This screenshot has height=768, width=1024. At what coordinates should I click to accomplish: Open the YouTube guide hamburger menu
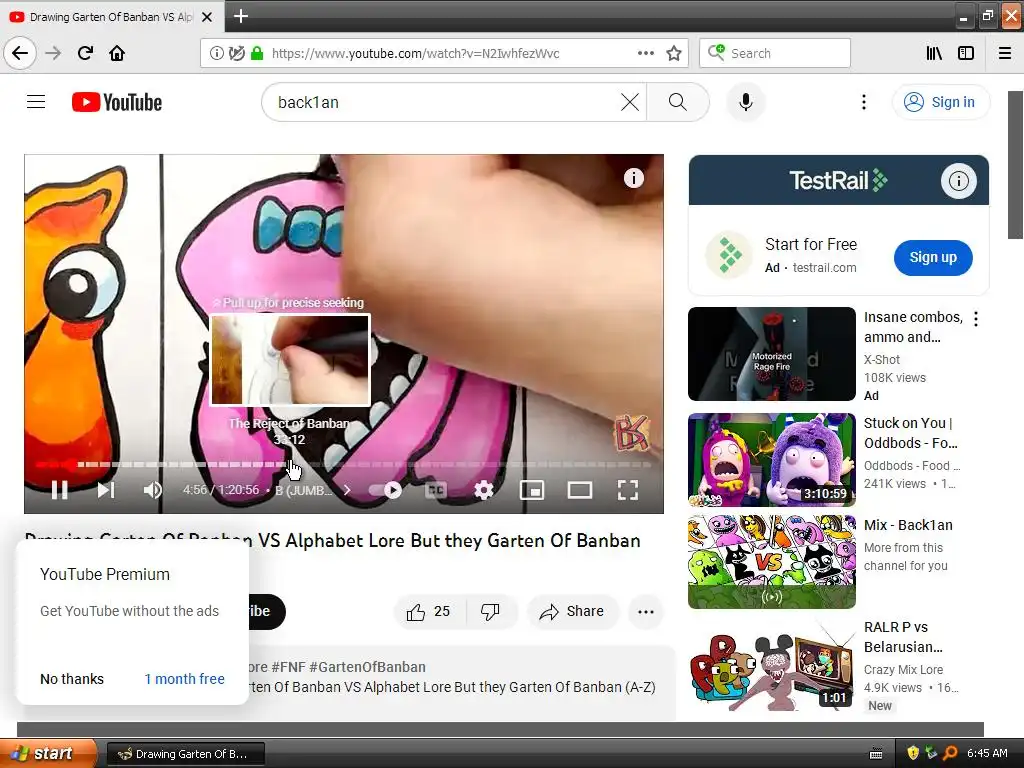coord(36,102)
